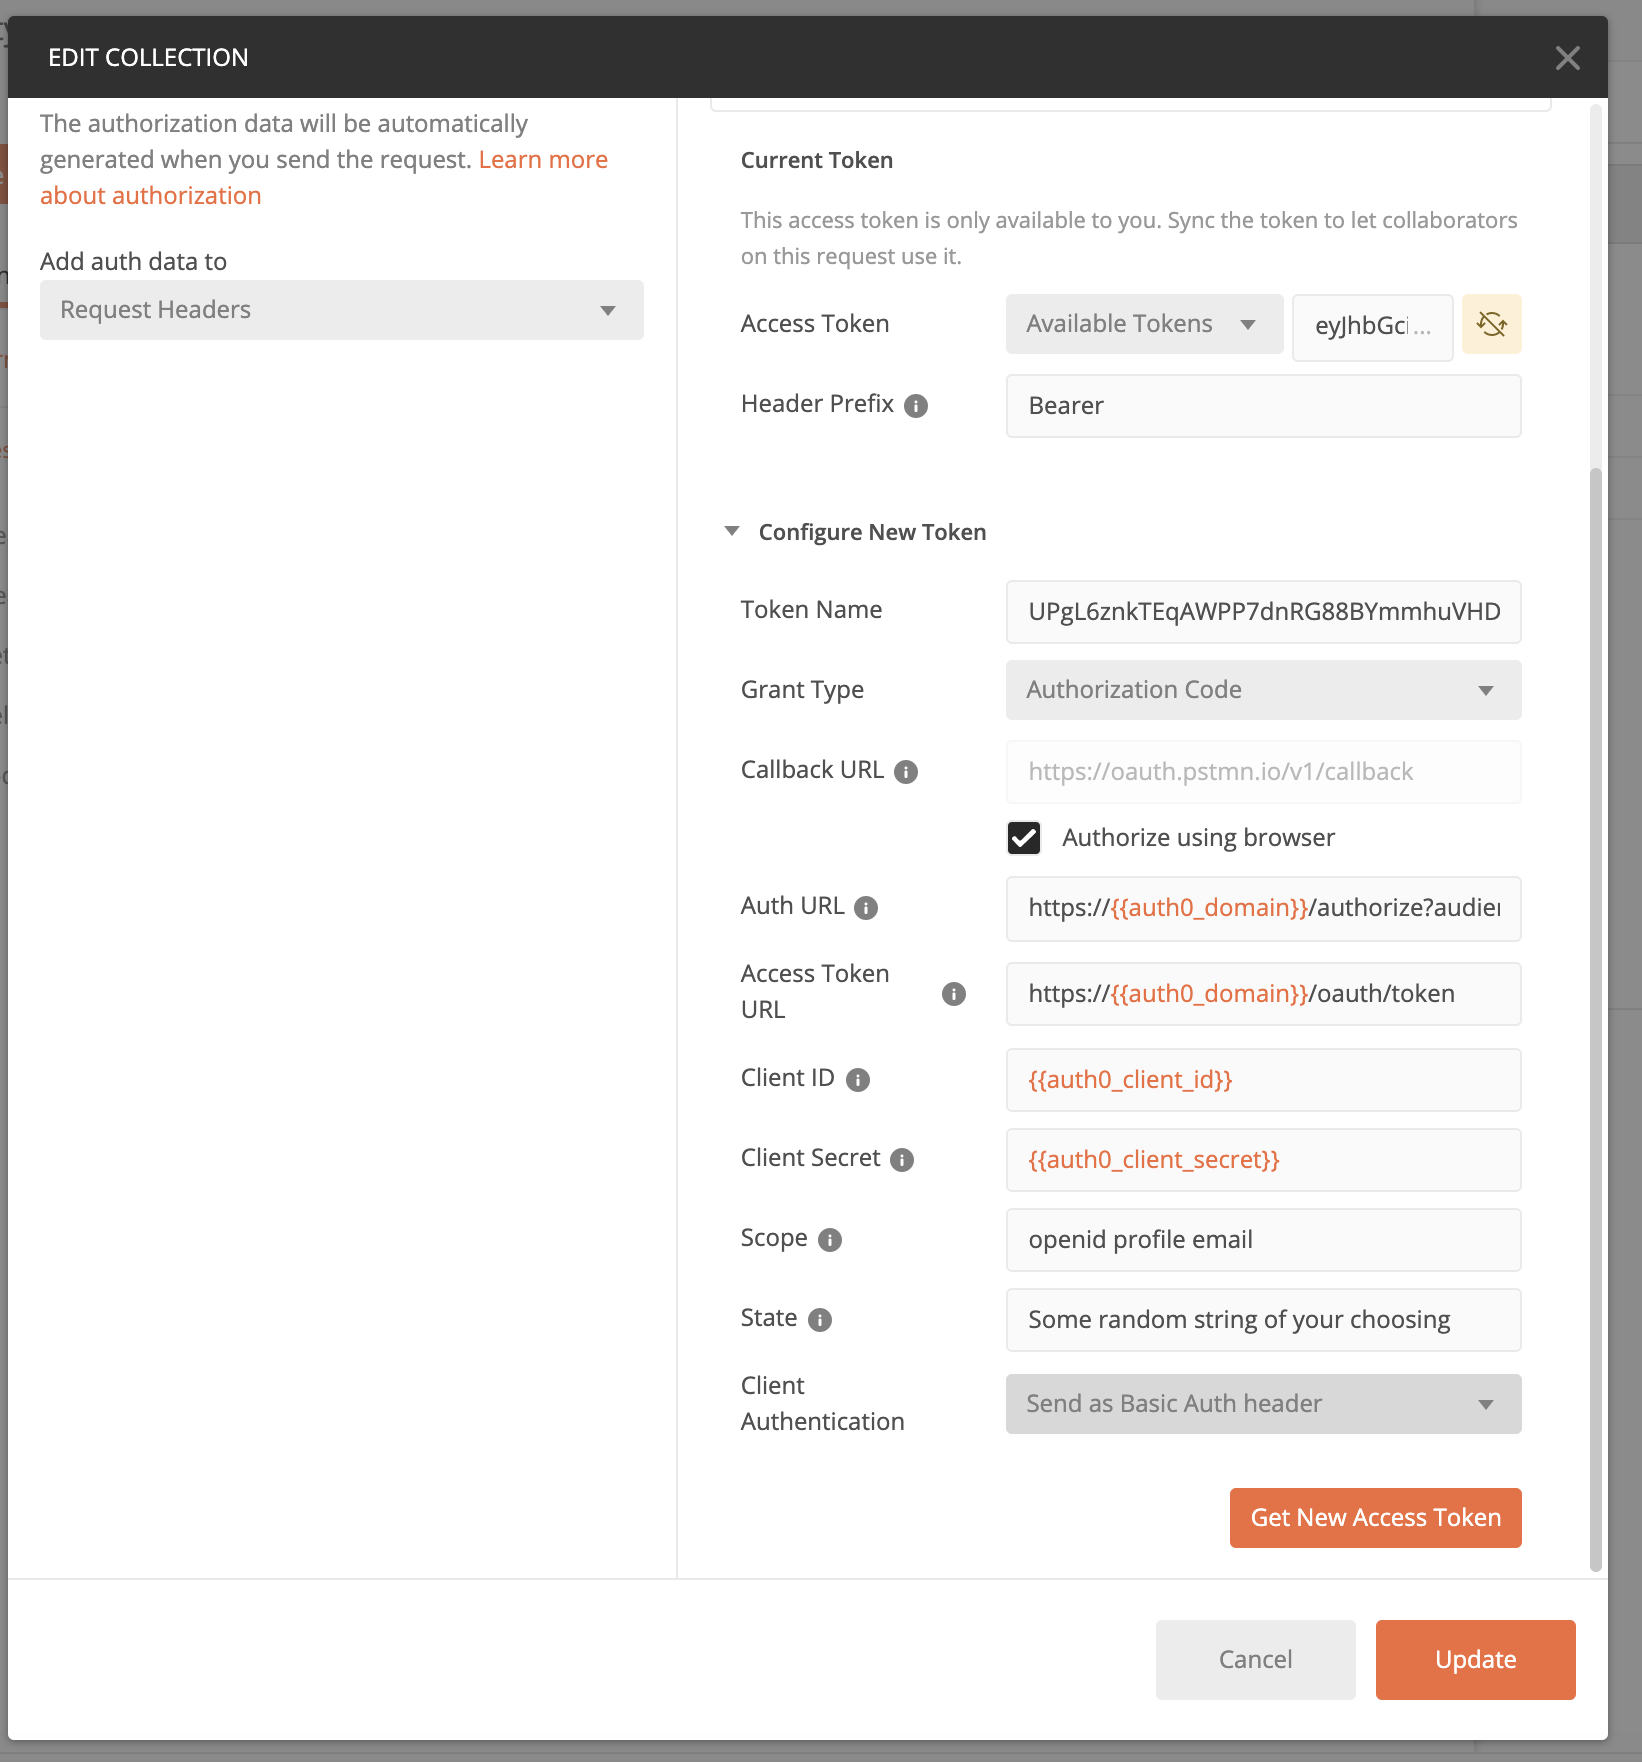This screenshot has width=1642, height=1762.
Task: Click the Update button
Action: click(x=1475, y=1660)
